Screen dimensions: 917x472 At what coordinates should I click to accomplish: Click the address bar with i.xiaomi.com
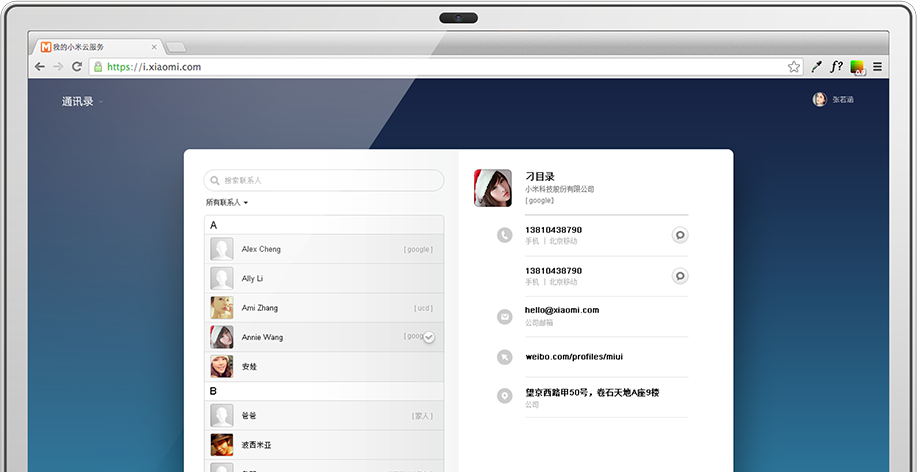[444, 67]
